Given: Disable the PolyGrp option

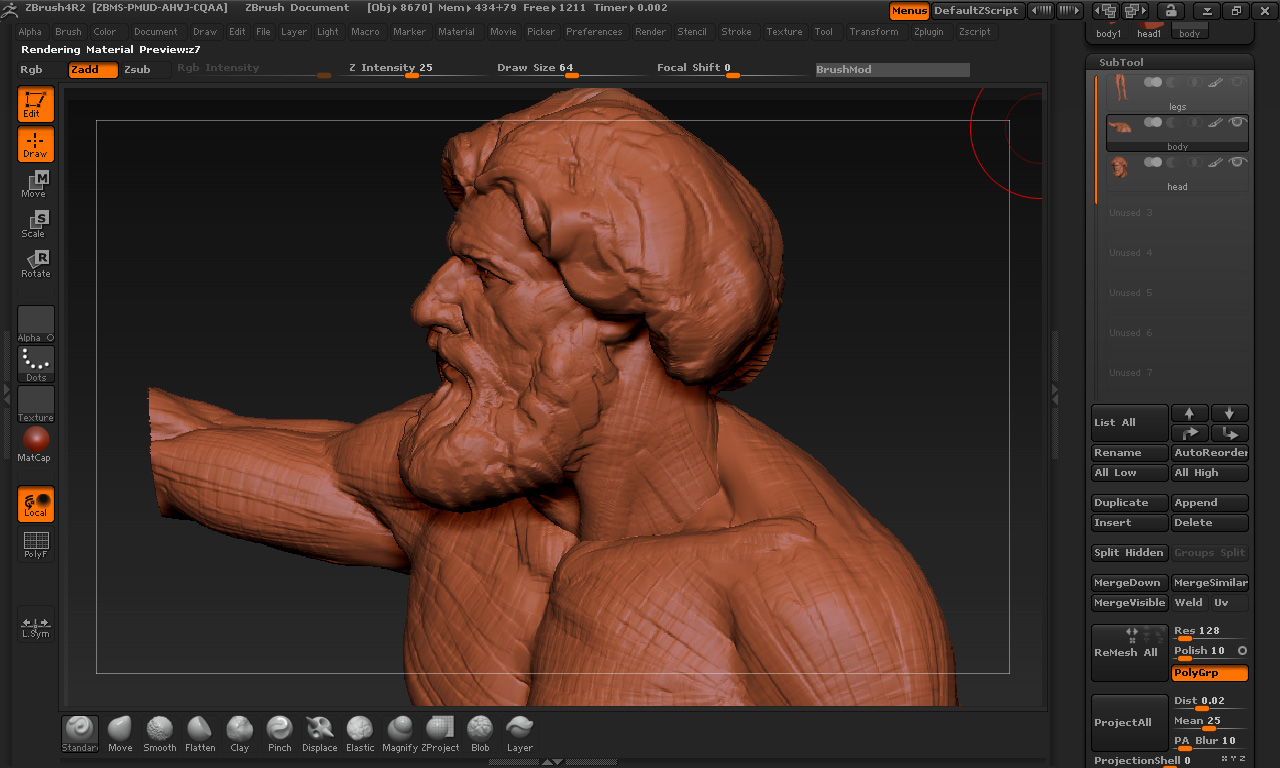Looking at the screenshot, I should point(1210,673).
